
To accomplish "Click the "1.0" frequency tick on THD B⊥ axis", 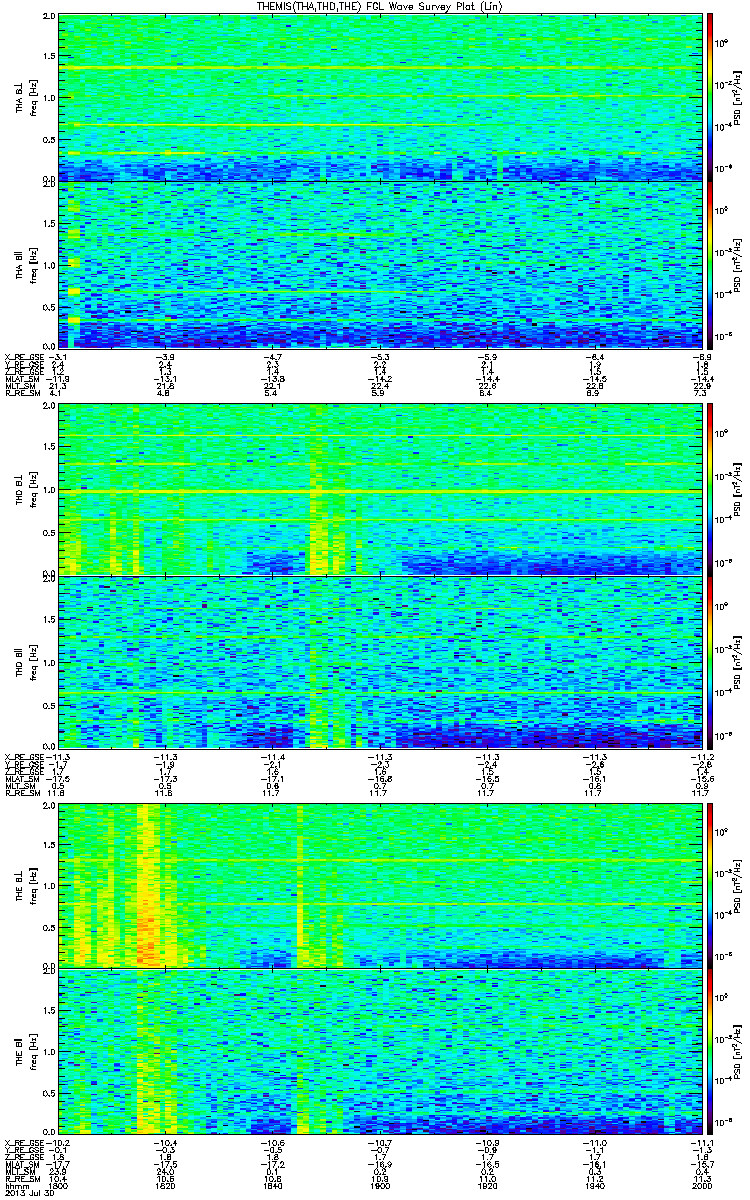I will pyautogui.click(x=50, y=491).
